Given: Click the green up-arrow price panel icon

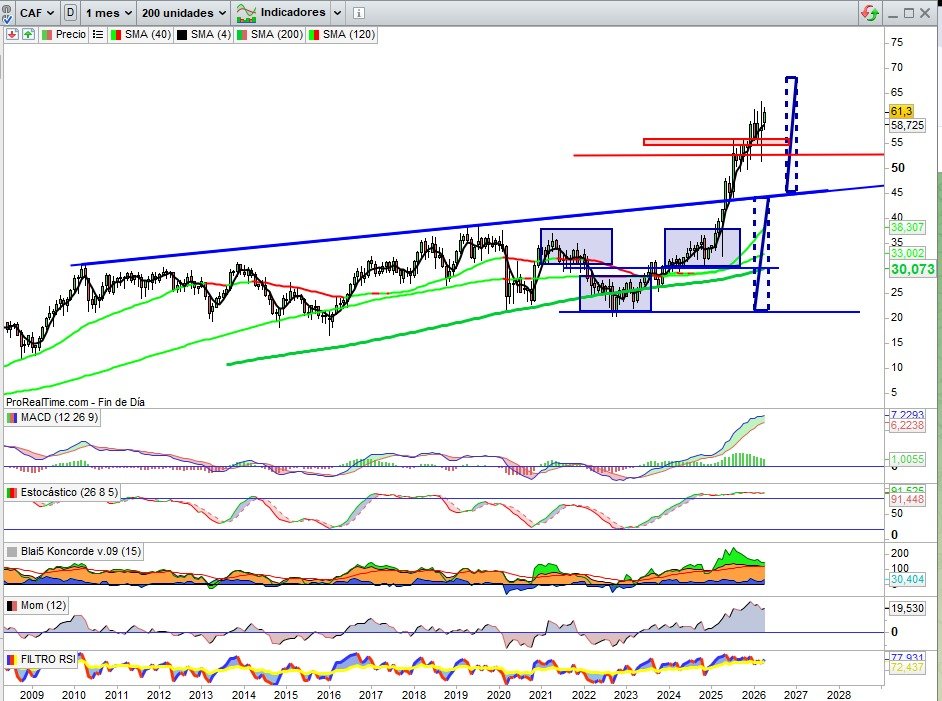Looking at the screenshot, I should click(x=28, y=35).
